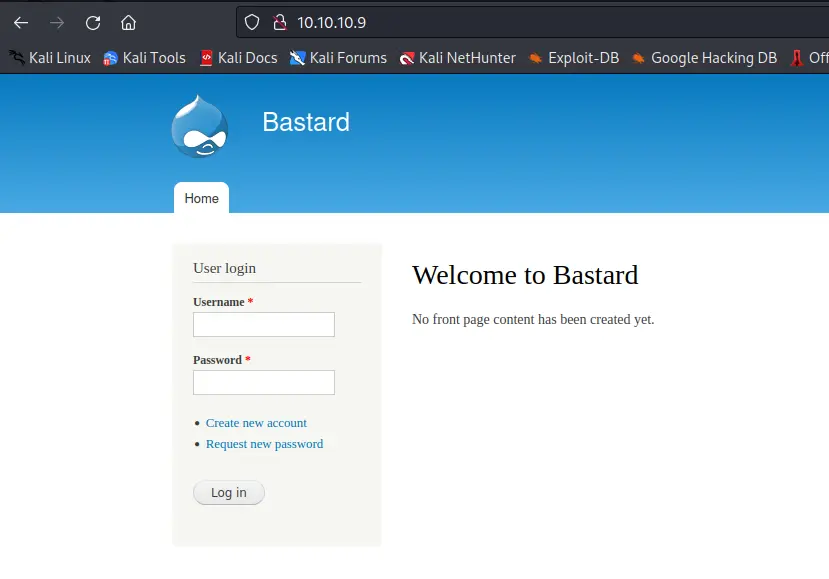Go back using the browser back arrow
The width and height of the screenshot is (829, 579).
(x=21, y=23)
